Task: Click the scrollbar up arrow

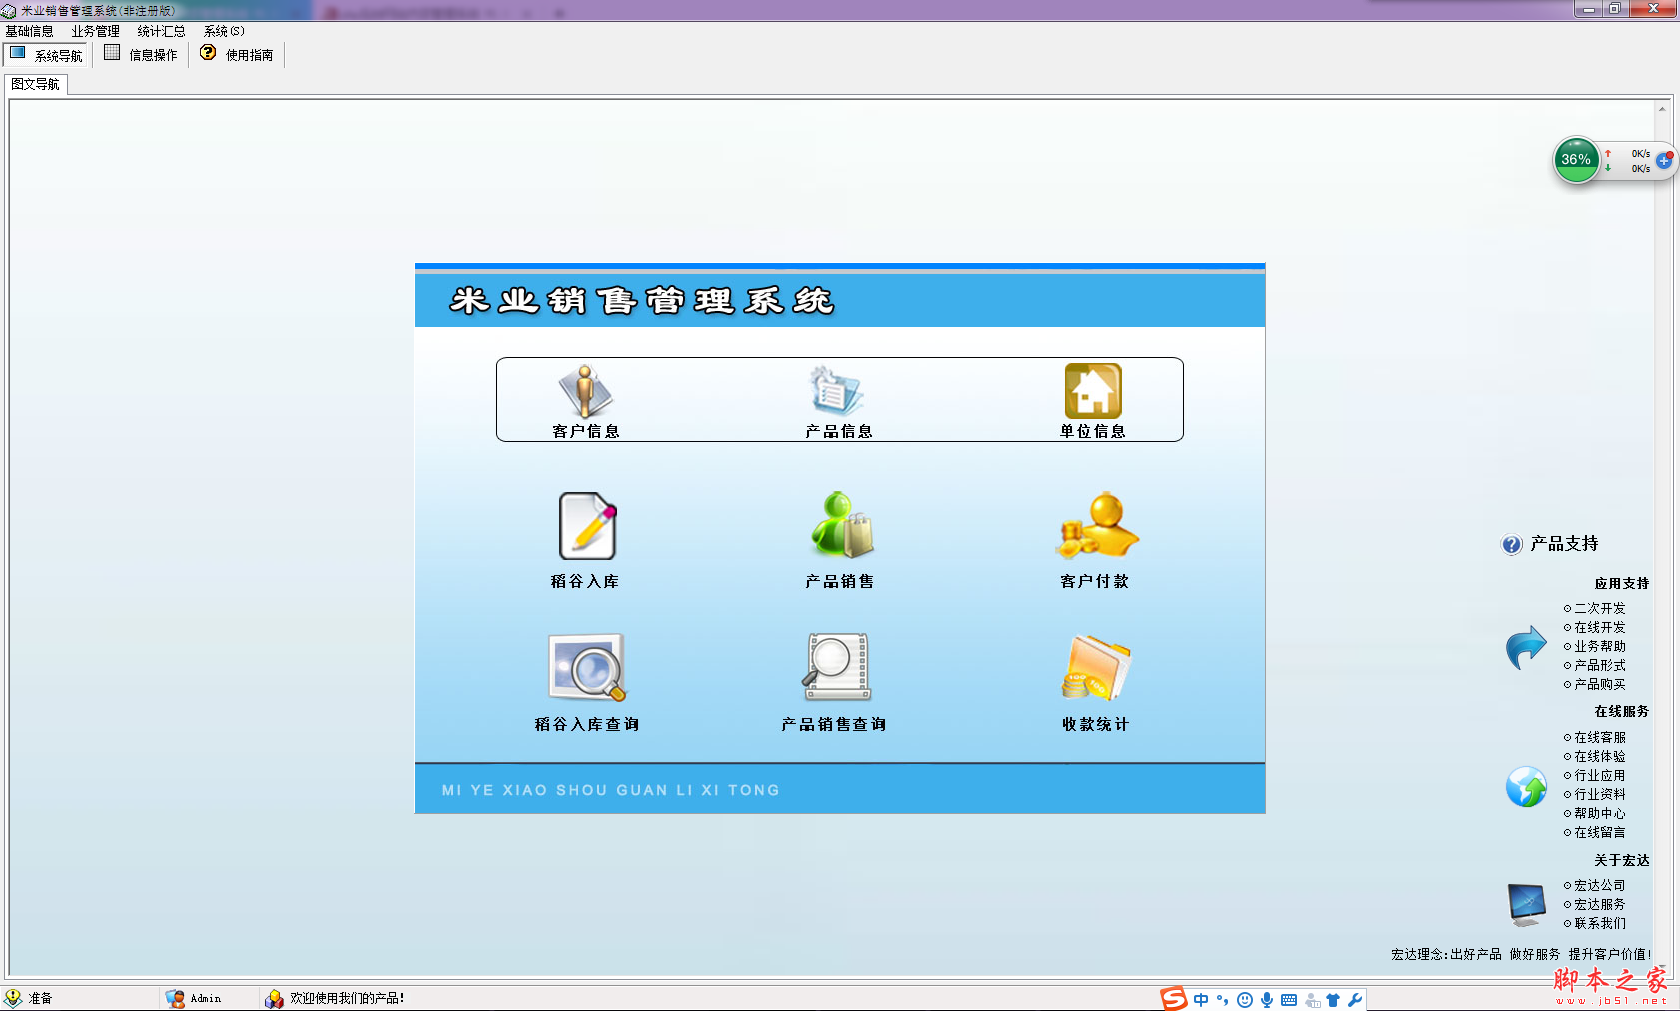Action: (1662, 108)
